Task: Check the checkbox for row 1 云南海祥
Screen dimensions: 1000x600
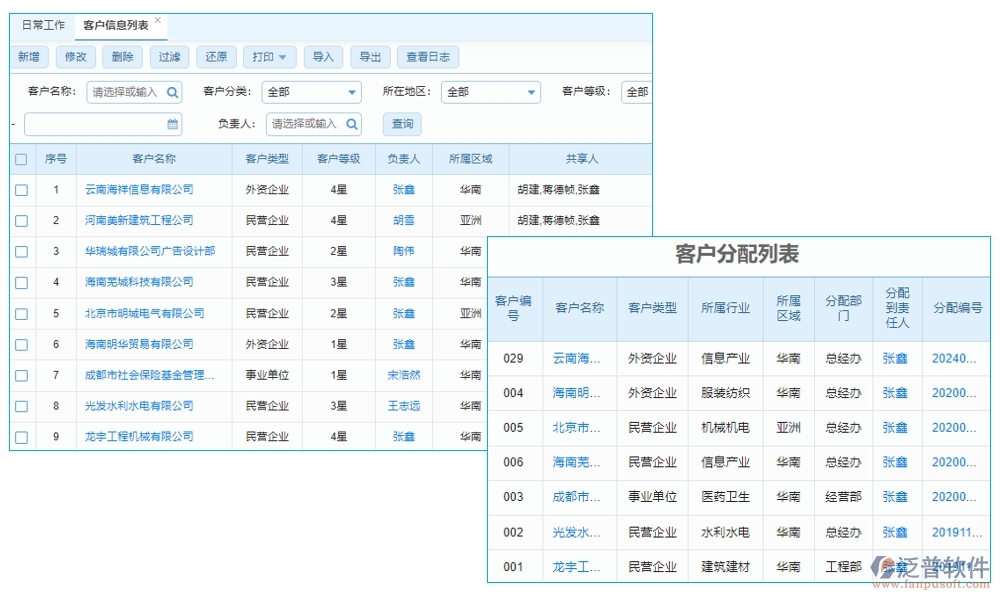Action: [21, 189]
